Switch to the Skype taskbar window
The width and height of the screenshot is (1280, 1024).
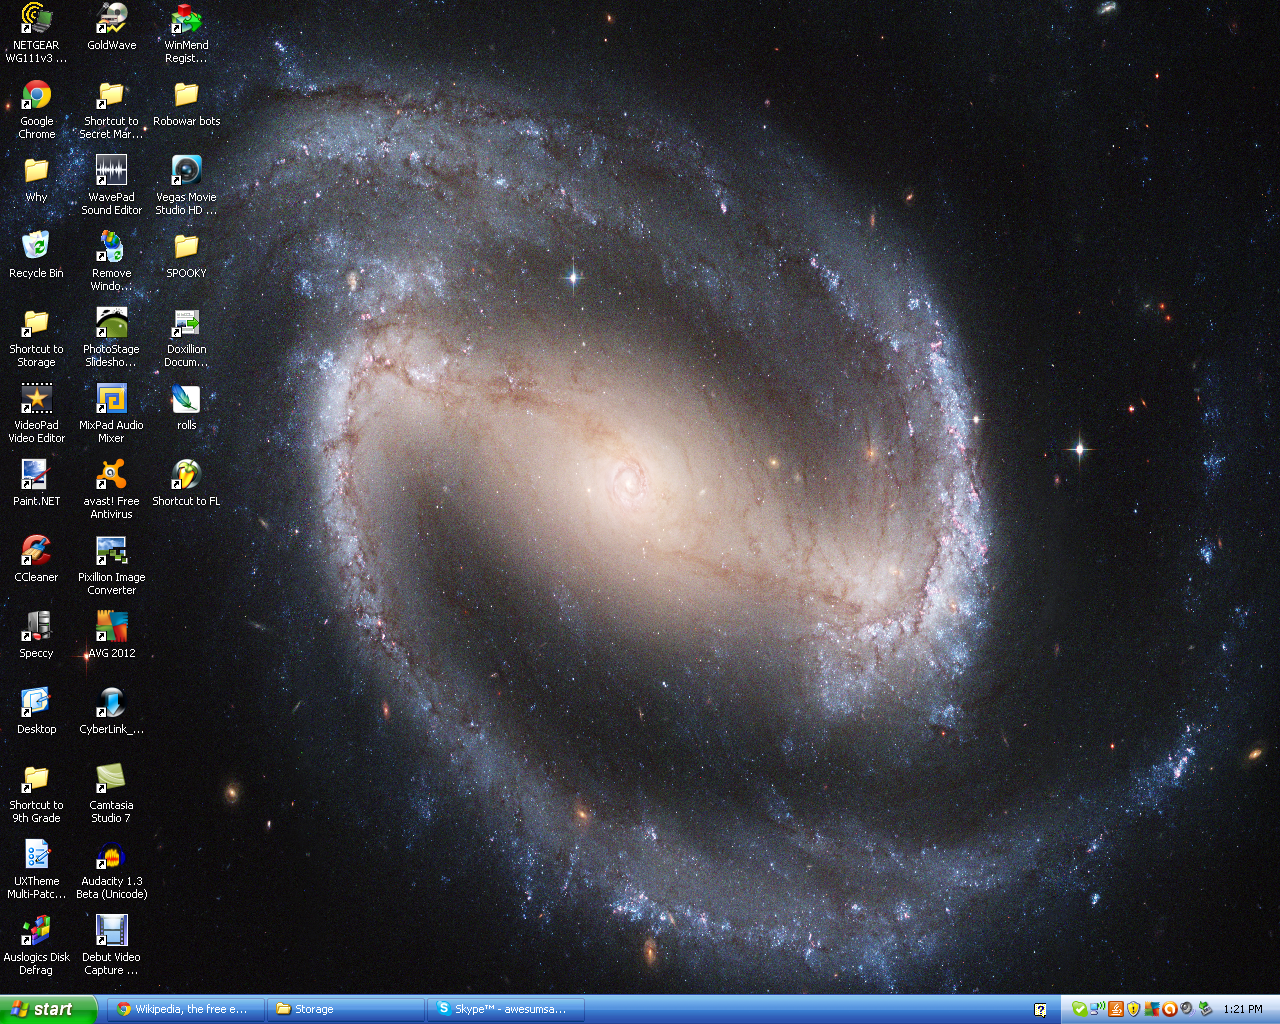tap(507, 1009)
